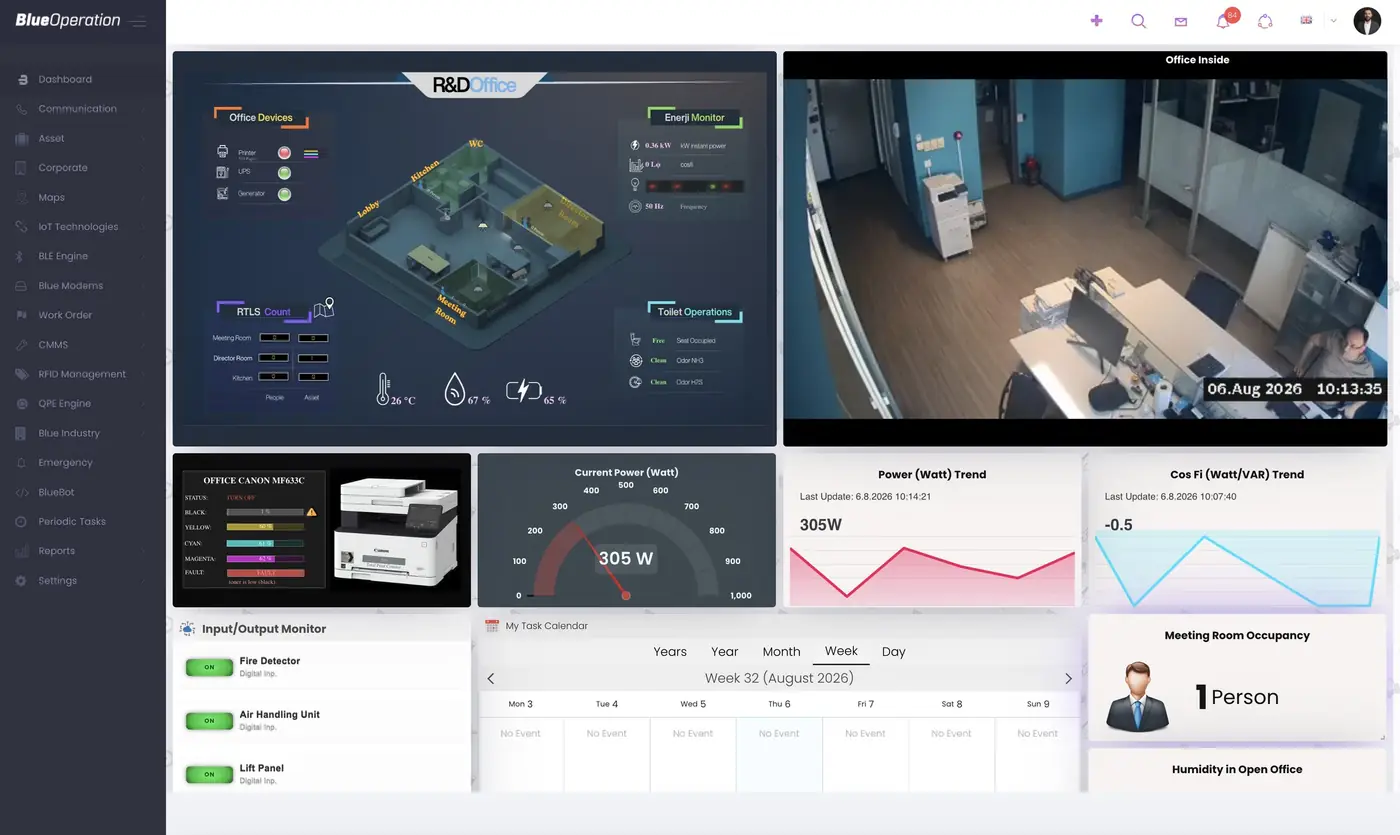The image size is (1400, 835).
Task: Toggle the sidebar hamburger menu
Action: (x=137, y=22)
